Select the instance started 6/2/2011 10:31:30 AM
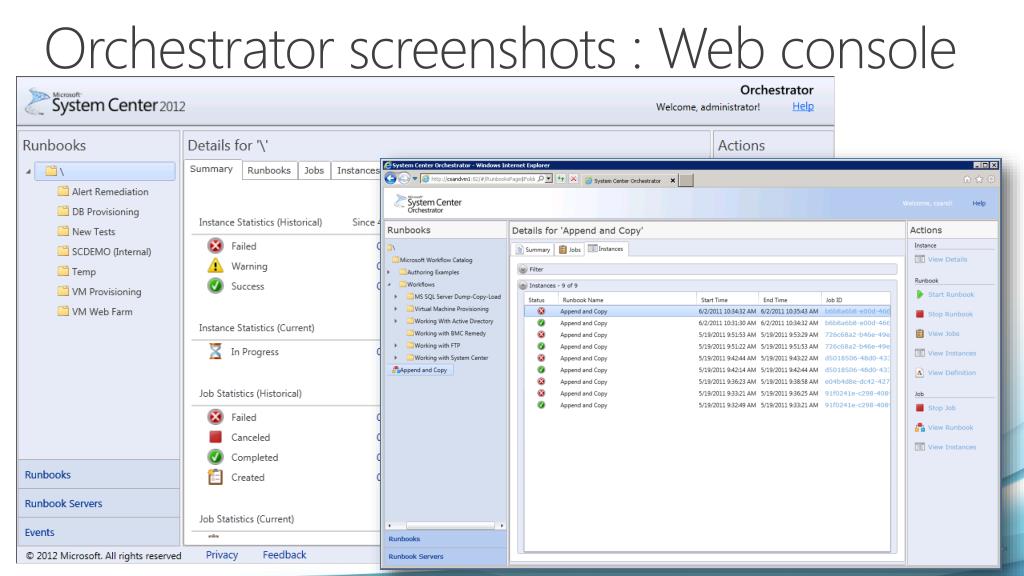The width and height of the screenshot is (1024, 576). pos(707,323)
